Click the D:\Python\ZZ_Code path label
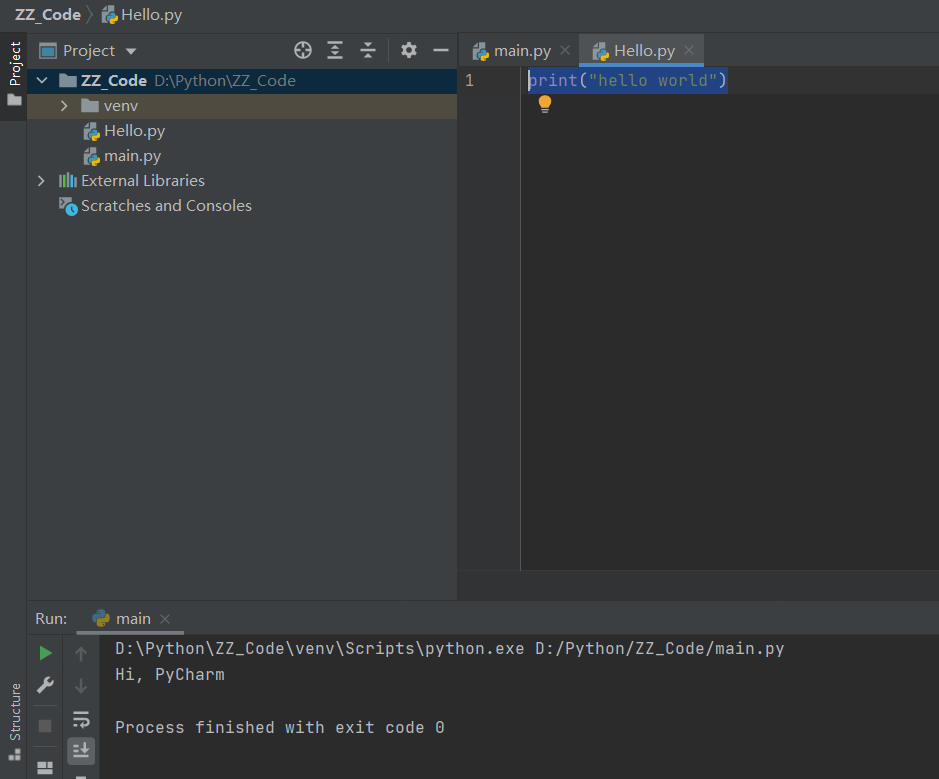 pos(225,81)
